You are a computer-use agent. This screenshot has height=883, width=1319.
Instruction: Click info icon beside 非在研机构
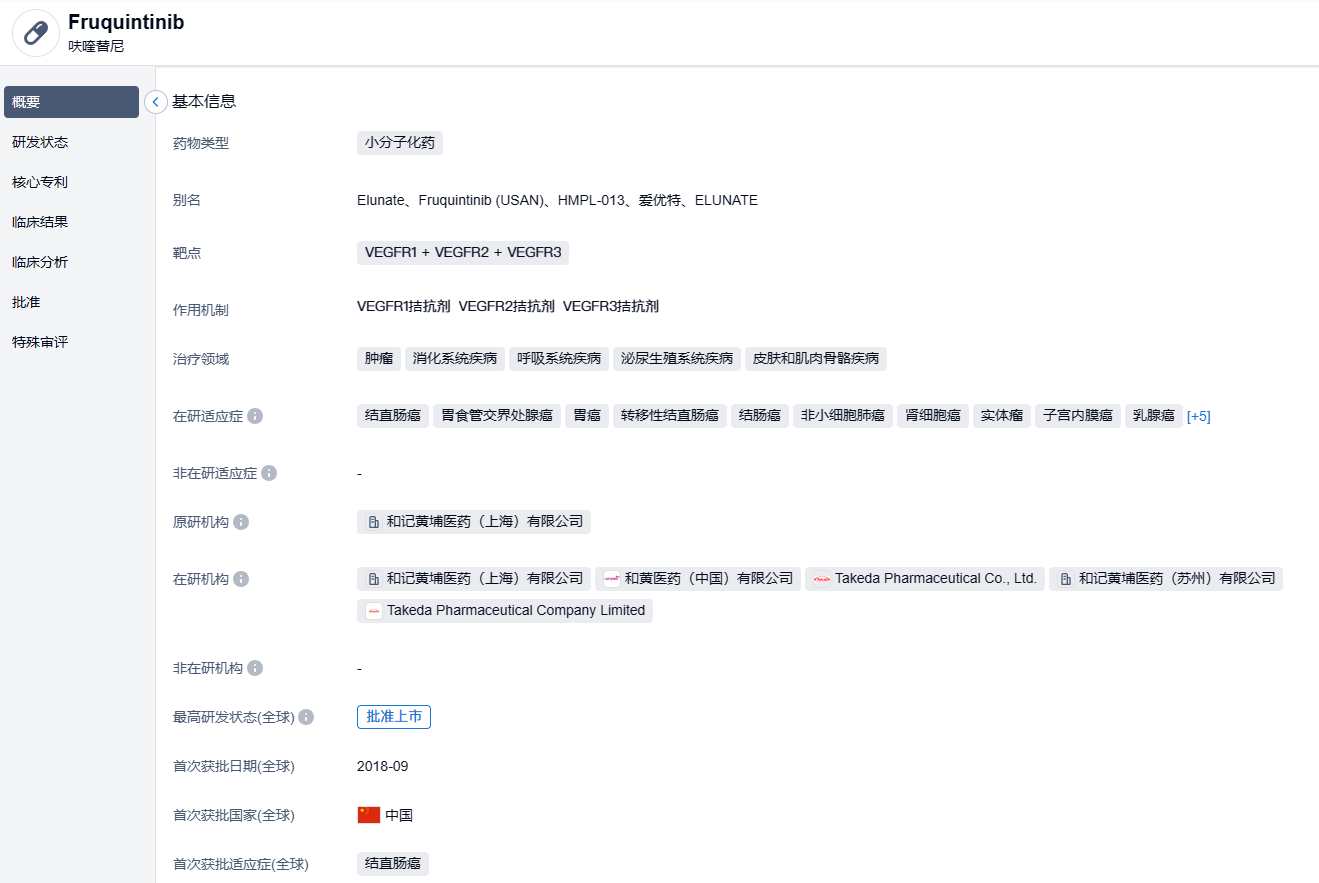255,668
